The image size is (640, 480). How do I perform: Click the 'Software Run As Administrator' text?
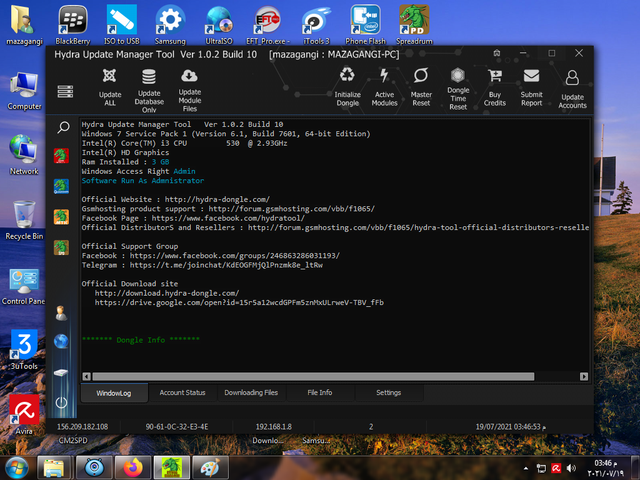click(143, 181)
